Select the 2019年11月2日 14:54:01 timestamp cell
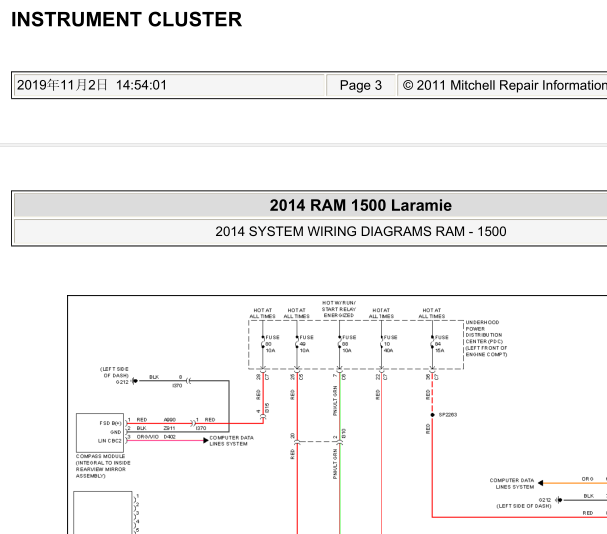The width and height of the screenshot is (607, 534). tap(169, 85)
